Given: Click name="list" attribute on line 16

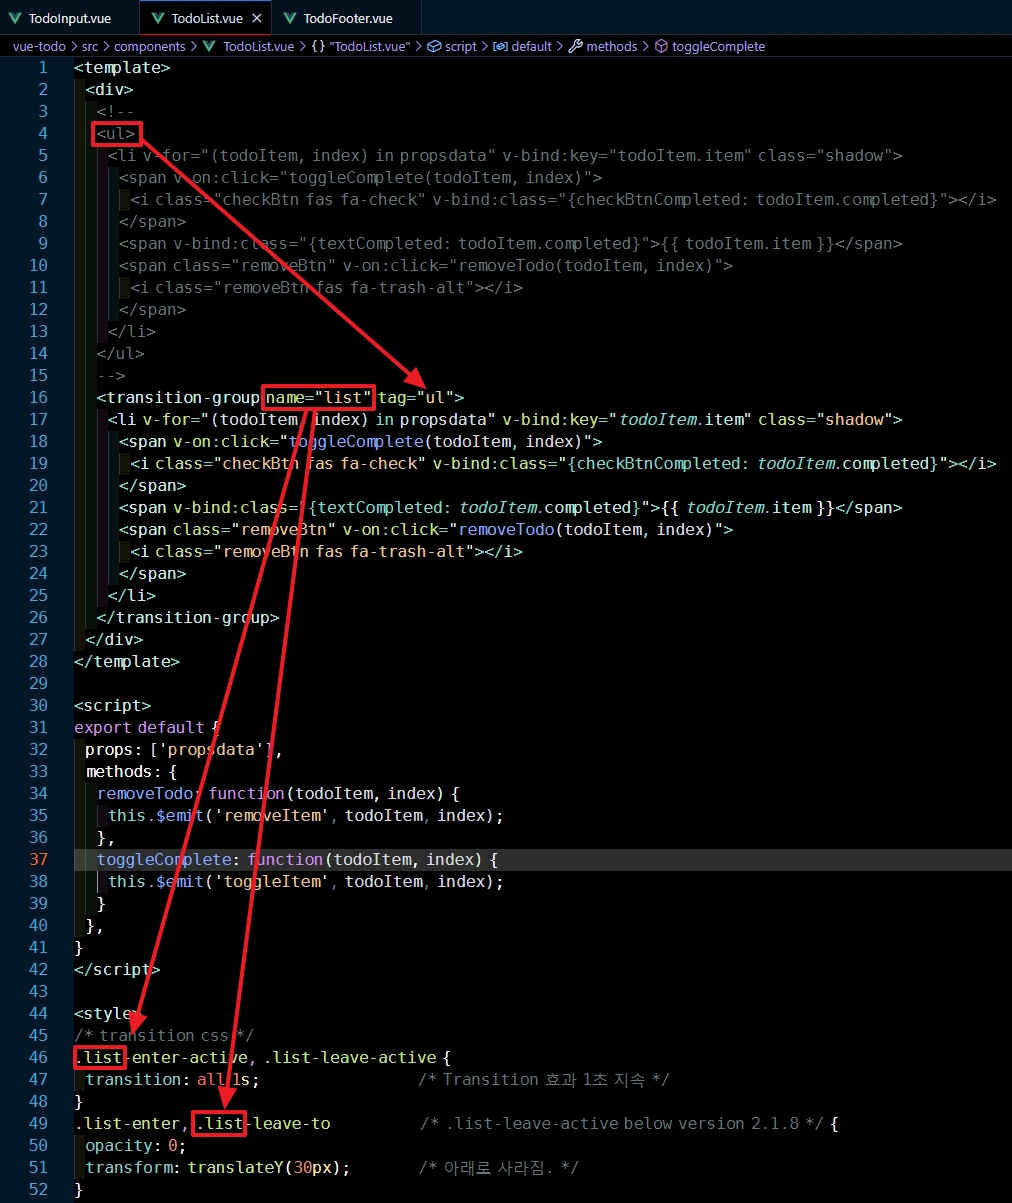Looking at the screenshot, I should [x=319, y=397].
